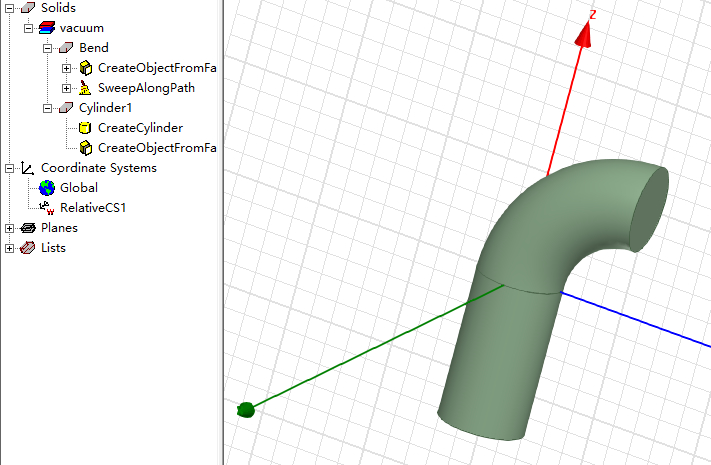Click the CreateObjectFromFa icon under Bend
Viewport: 711px width, 465px height.
pyautogui.click(x=86, y=68)
